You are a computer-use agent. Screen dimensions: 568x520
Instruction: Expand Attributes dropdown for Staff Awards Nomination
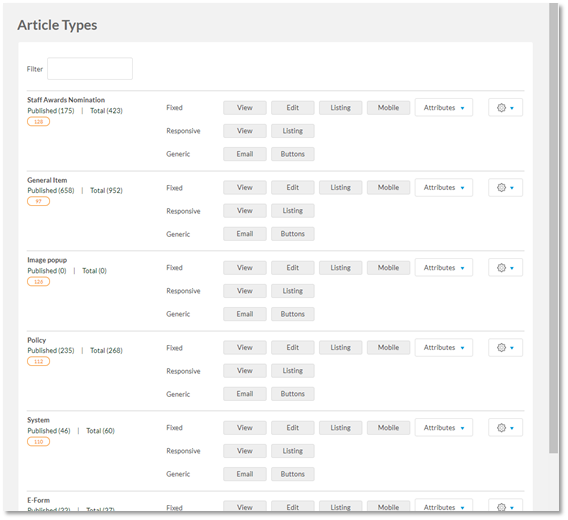coord(444,108)
